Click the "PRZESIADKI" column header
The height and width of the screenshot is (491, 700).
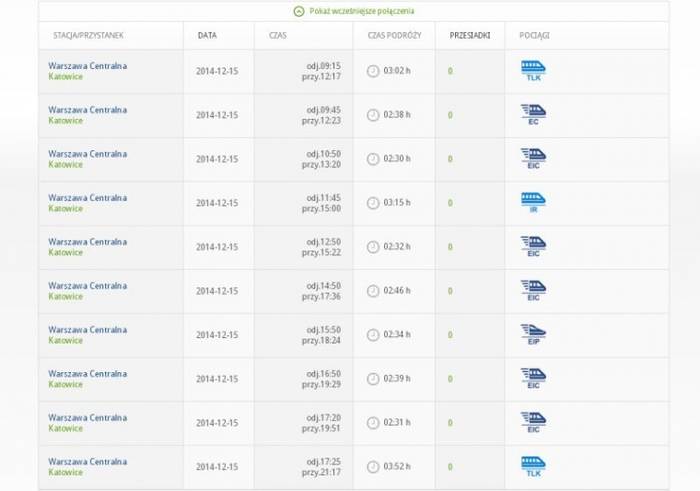469,35
